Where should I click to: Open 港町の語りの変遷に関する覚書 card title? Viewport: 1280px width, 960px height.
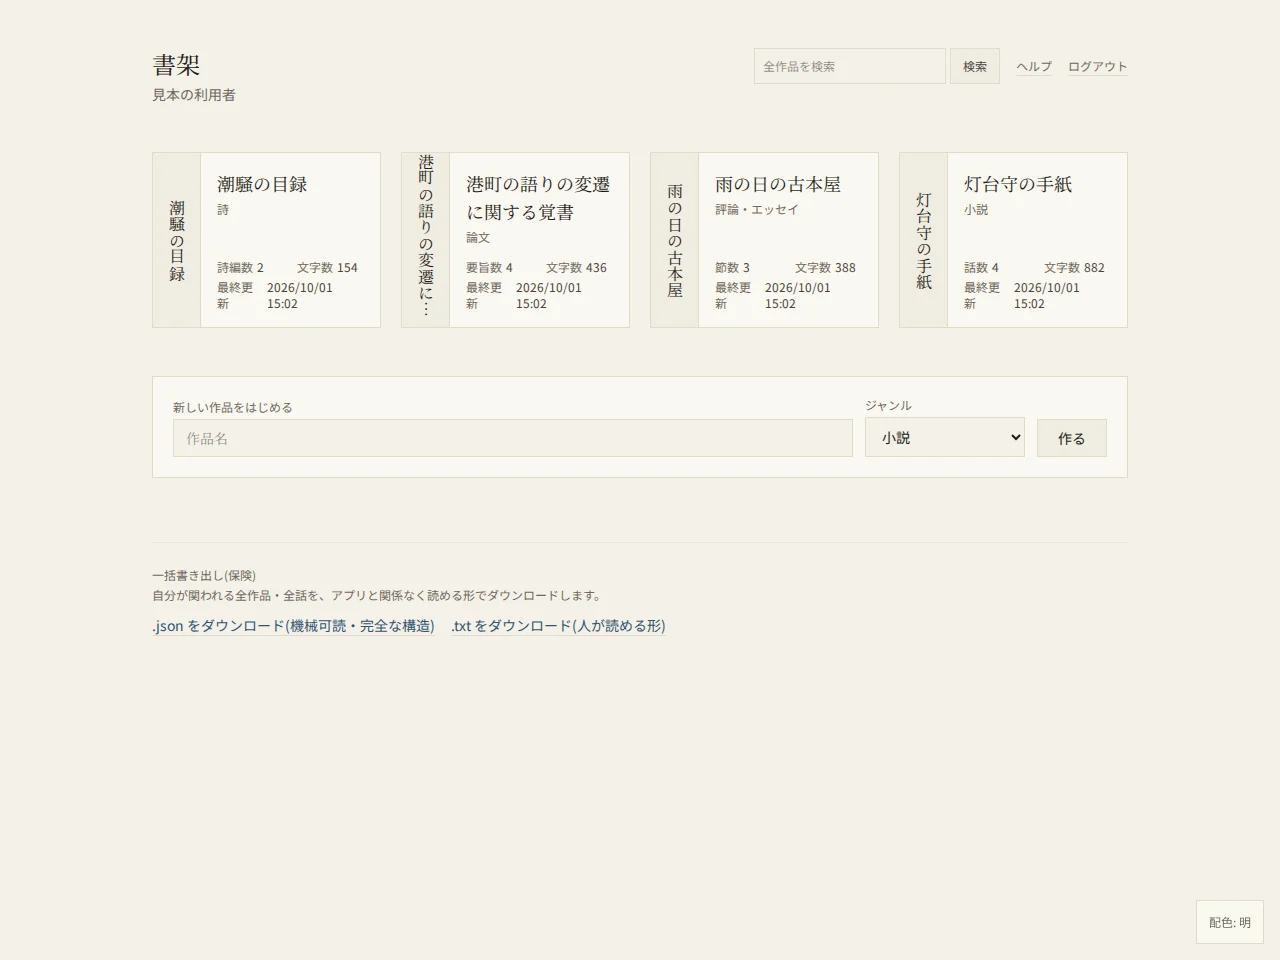[538, 198]
